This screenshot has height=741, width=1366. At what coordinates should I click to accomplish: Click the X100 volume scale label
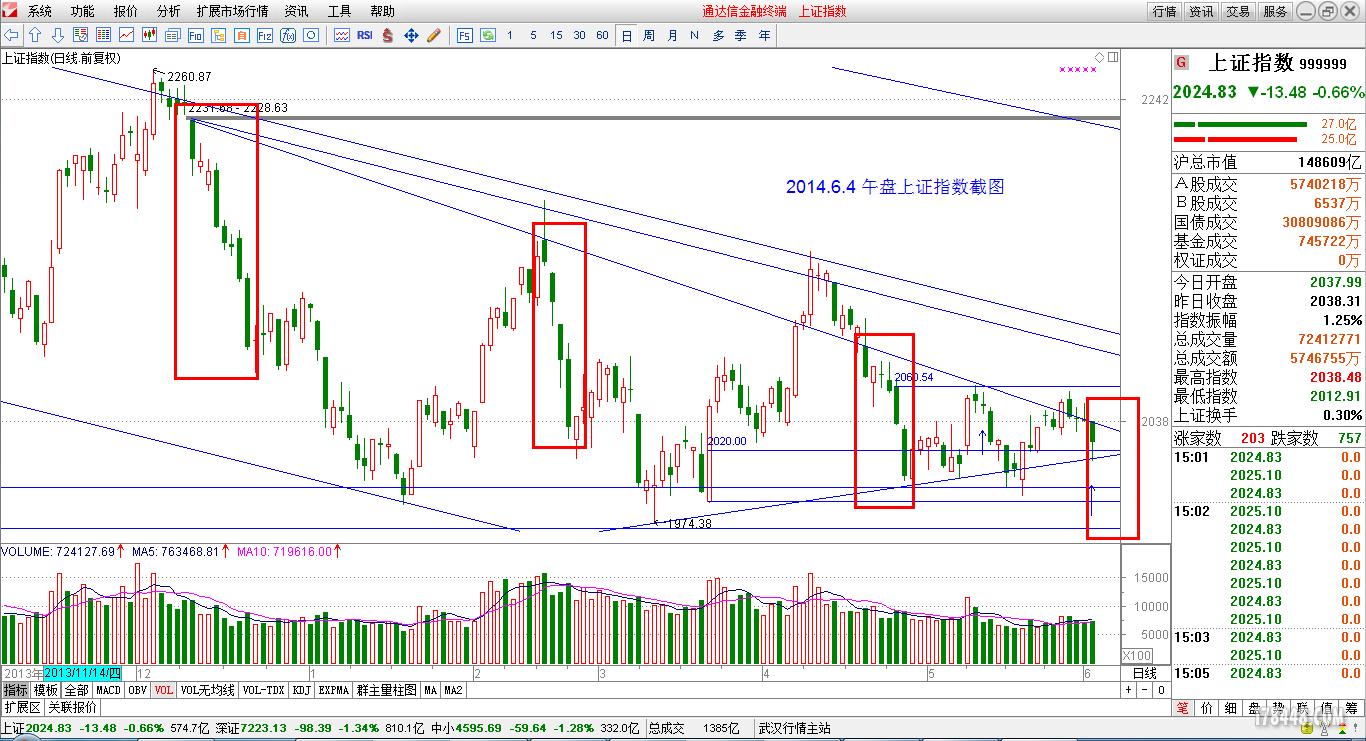tap(1136, 655)
